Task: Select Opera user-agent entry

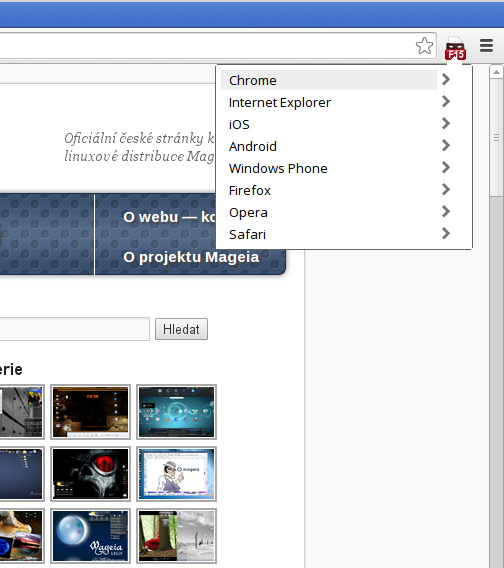Action: point(329,213)
